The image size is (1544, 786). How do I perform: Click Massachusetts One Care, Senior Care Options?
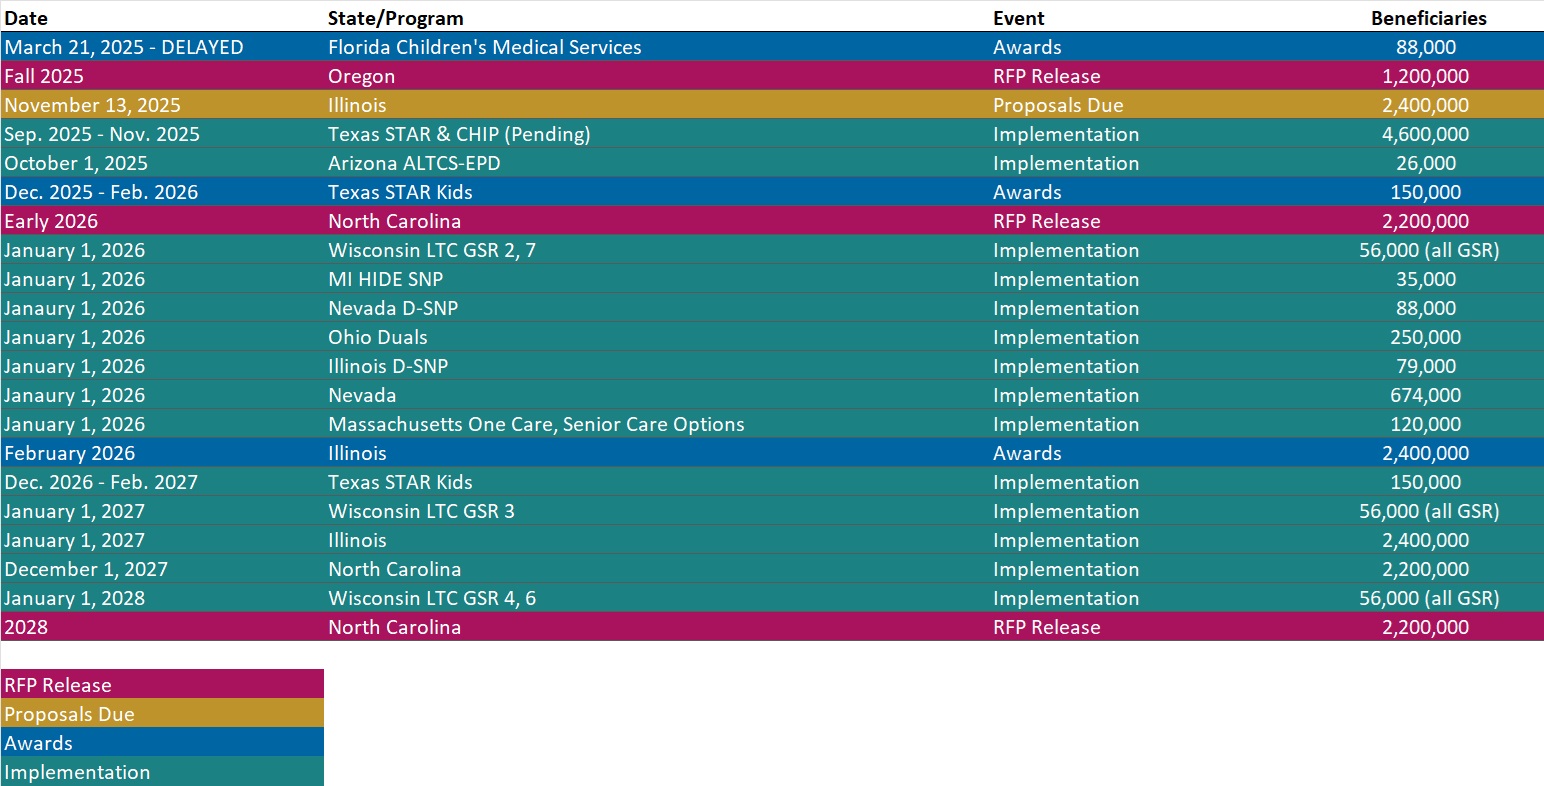click(536, 424)
